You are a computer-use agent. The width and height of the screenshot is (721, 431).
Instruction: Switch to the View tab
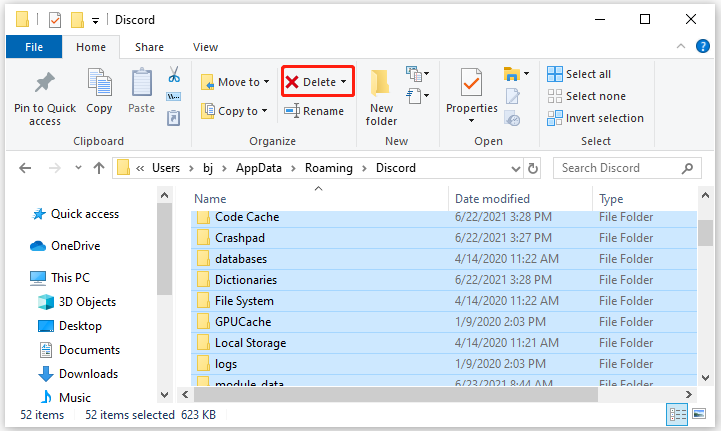(205, 47)
